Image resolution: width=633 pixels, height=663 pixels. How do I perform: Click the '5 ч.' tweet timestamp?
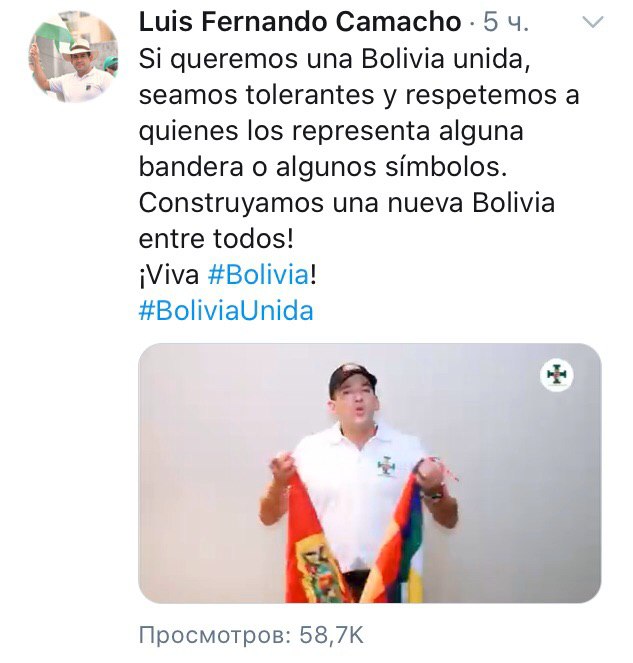click(x=506, y=22)
